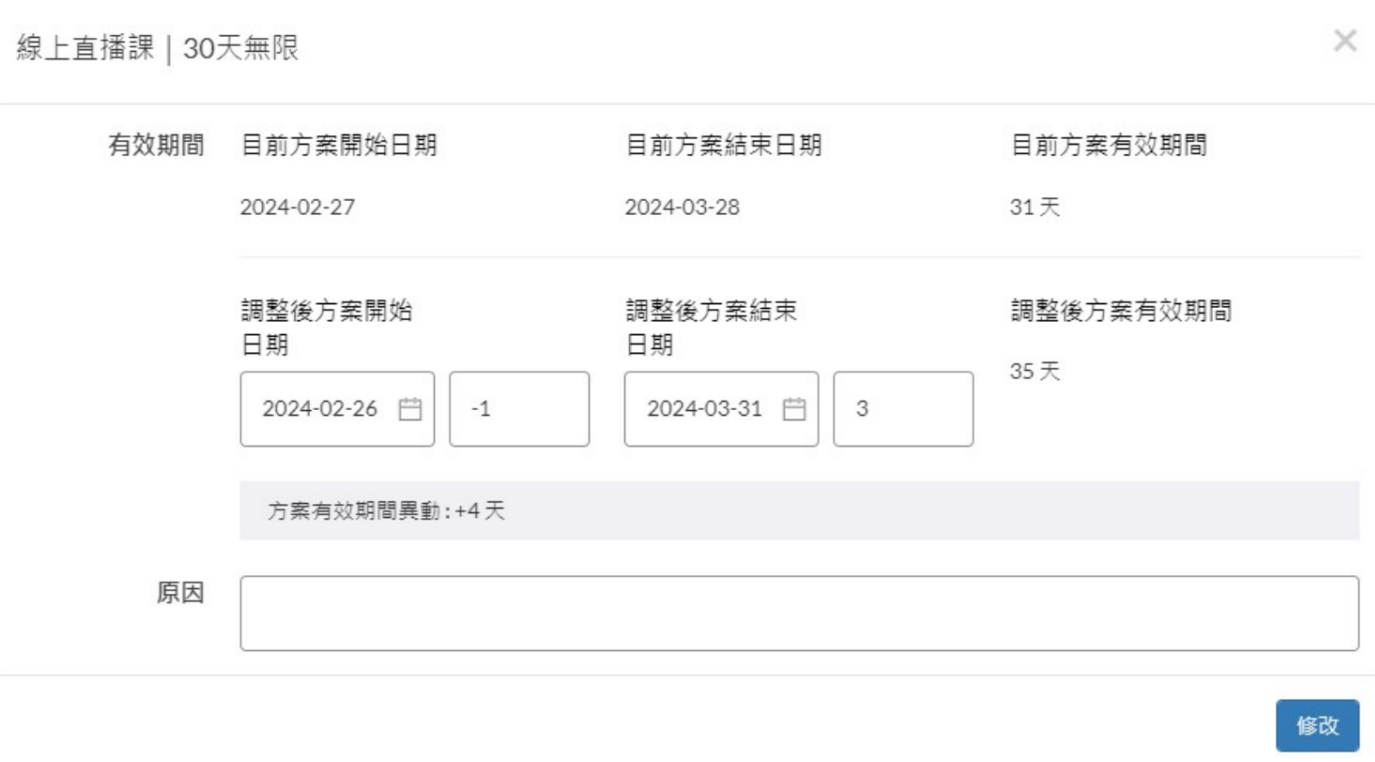Click the 有效期間 section label

tap(156, 146)
